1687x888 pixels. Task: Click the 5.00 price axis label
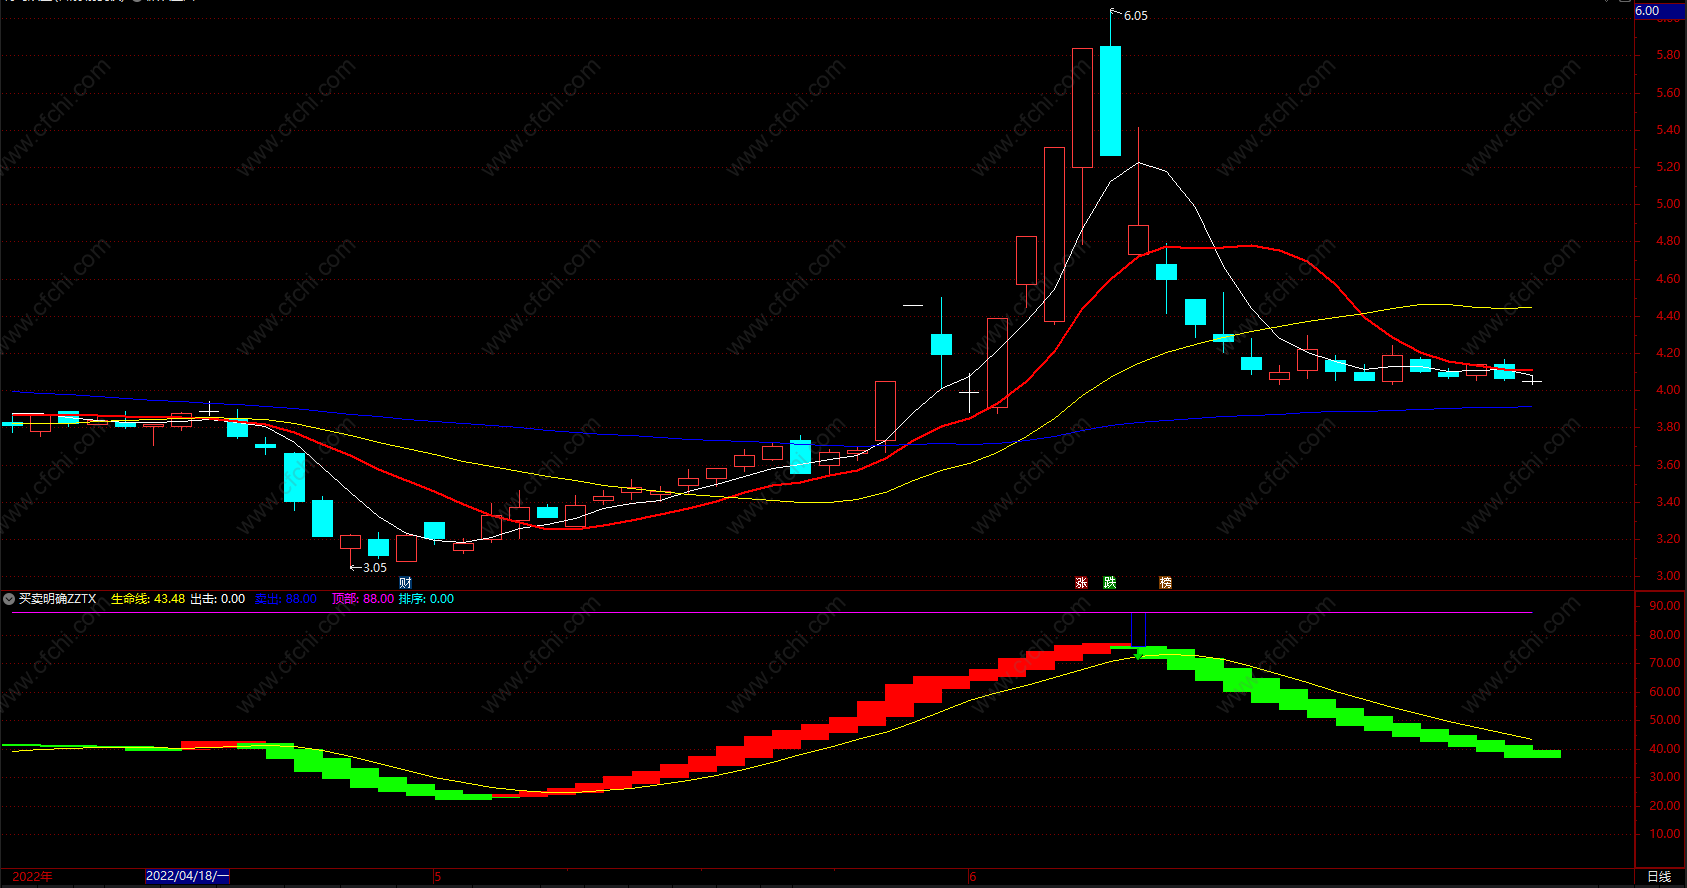1668,204
